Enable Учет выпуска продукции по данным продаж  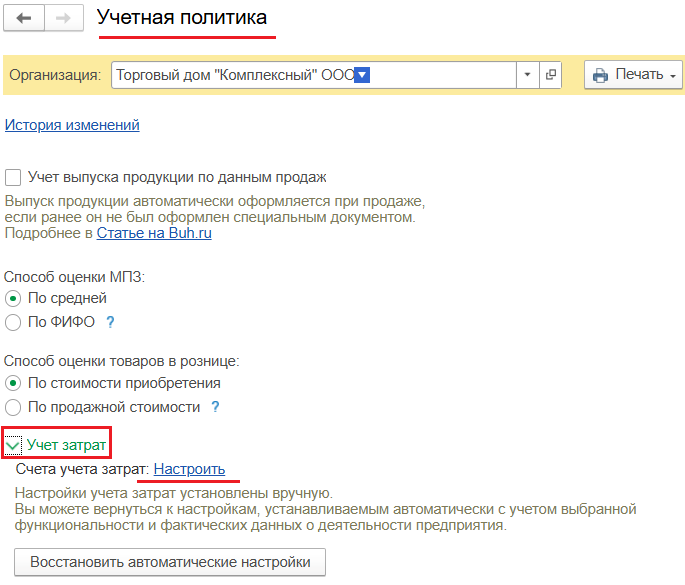(13, 178)
